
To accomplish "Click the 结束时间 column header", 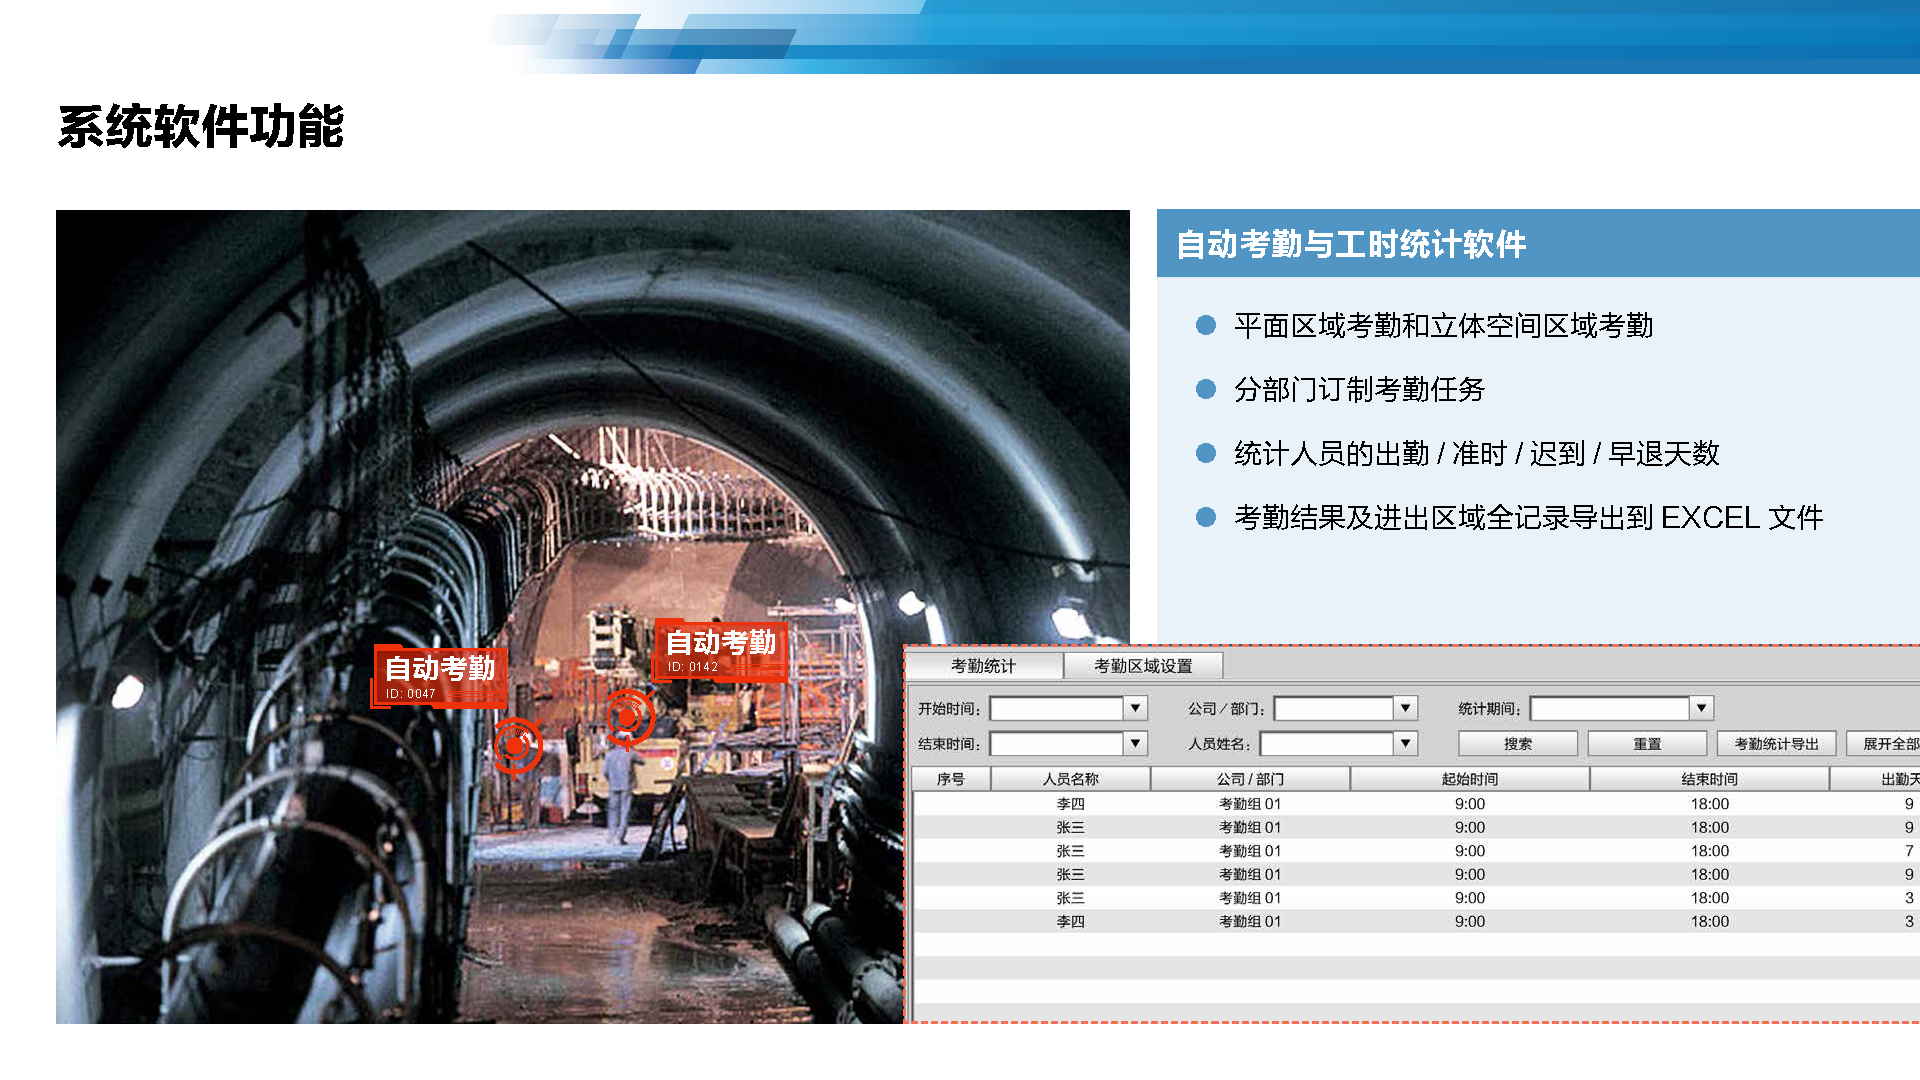I will point(1710,779).
